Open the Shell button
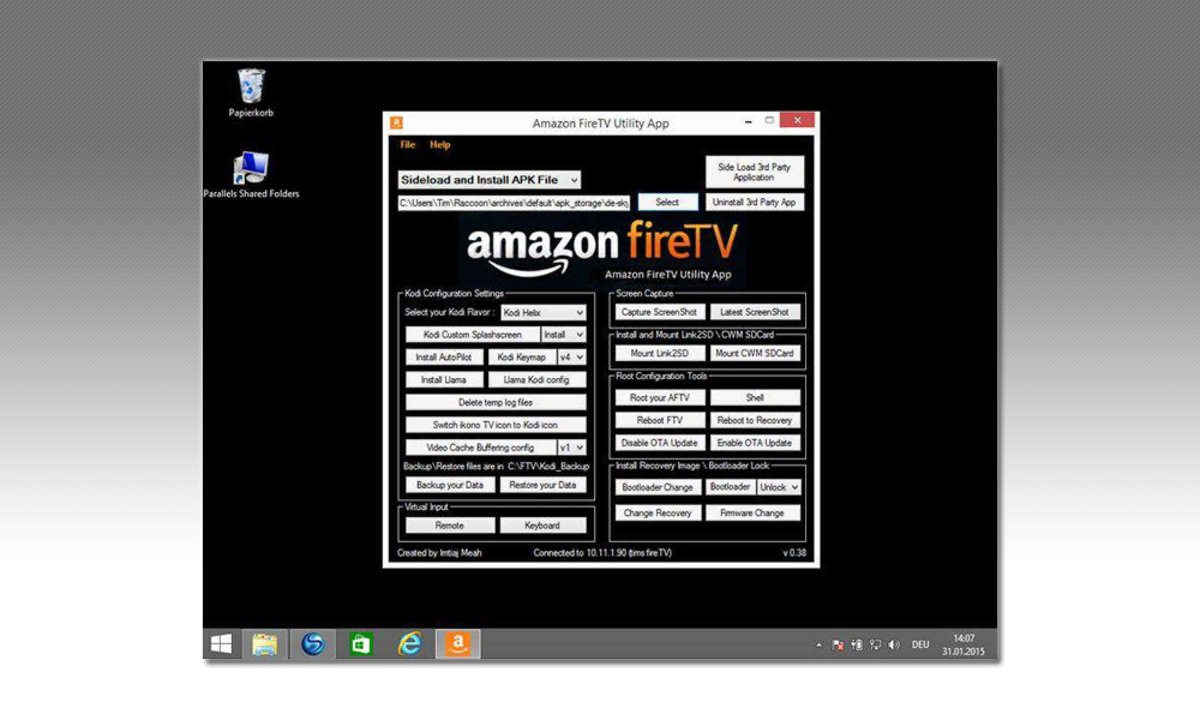Viewport: 1200px width, 720px height. click(x=755, y=398)
